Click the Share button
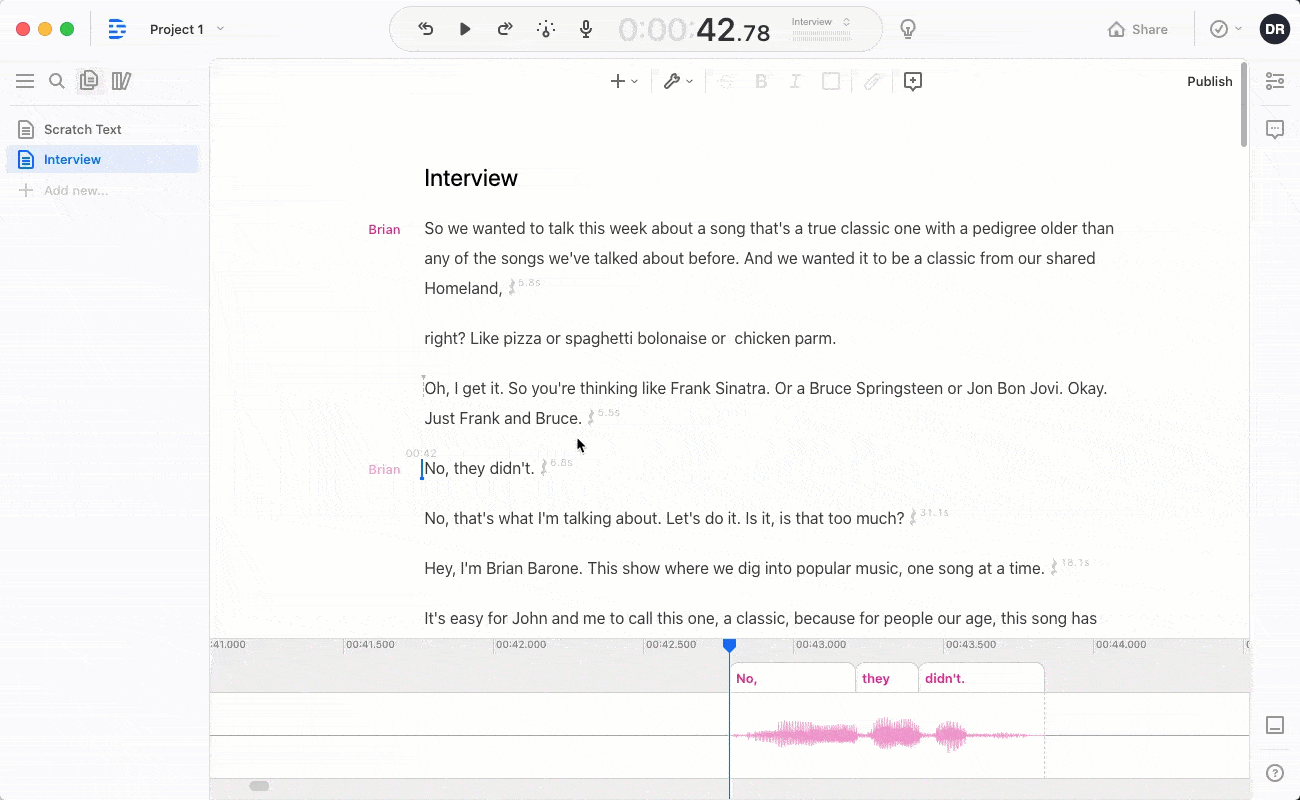Image resolution: width=1300 pixels, height=800 pixels. click(1138, 29)
